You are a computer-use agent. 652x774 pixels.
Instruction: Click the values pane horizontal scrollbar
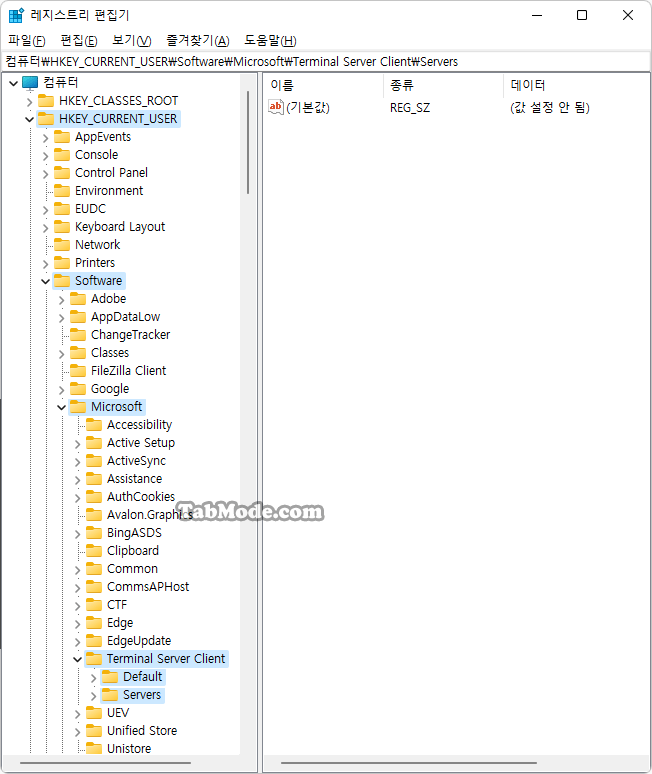click(x=409, y=763)
